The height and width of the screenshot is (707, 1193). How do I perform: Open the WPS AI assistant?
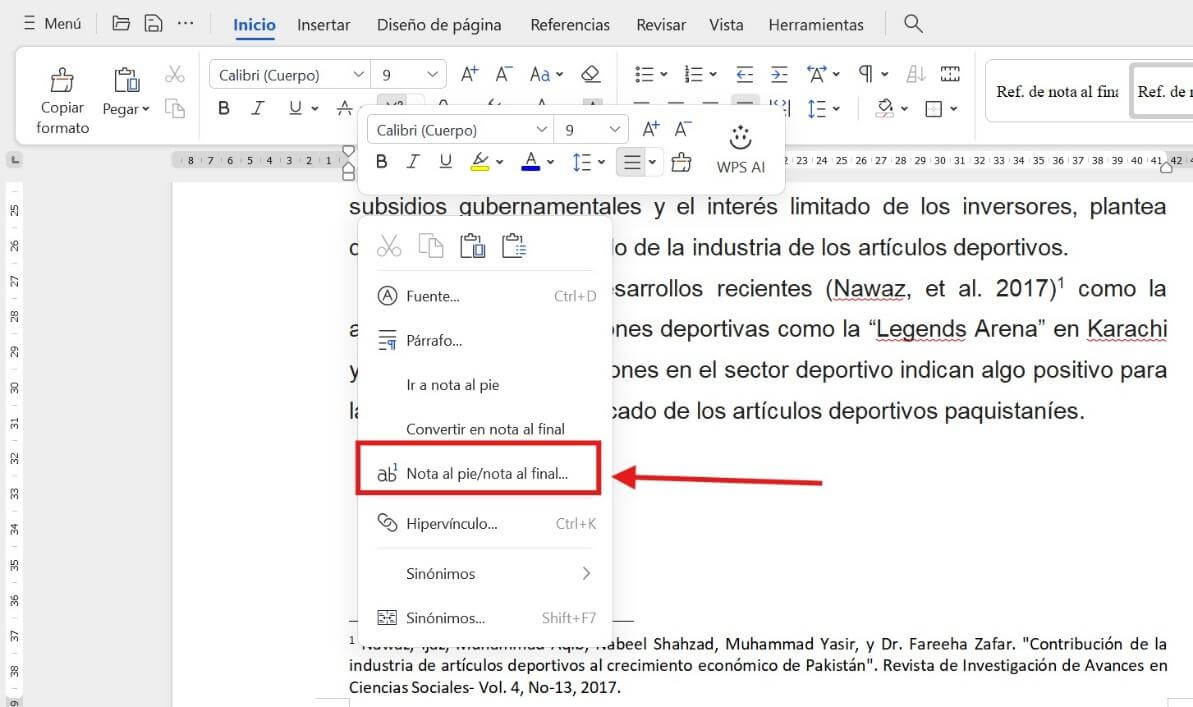[x=740, y=150]
